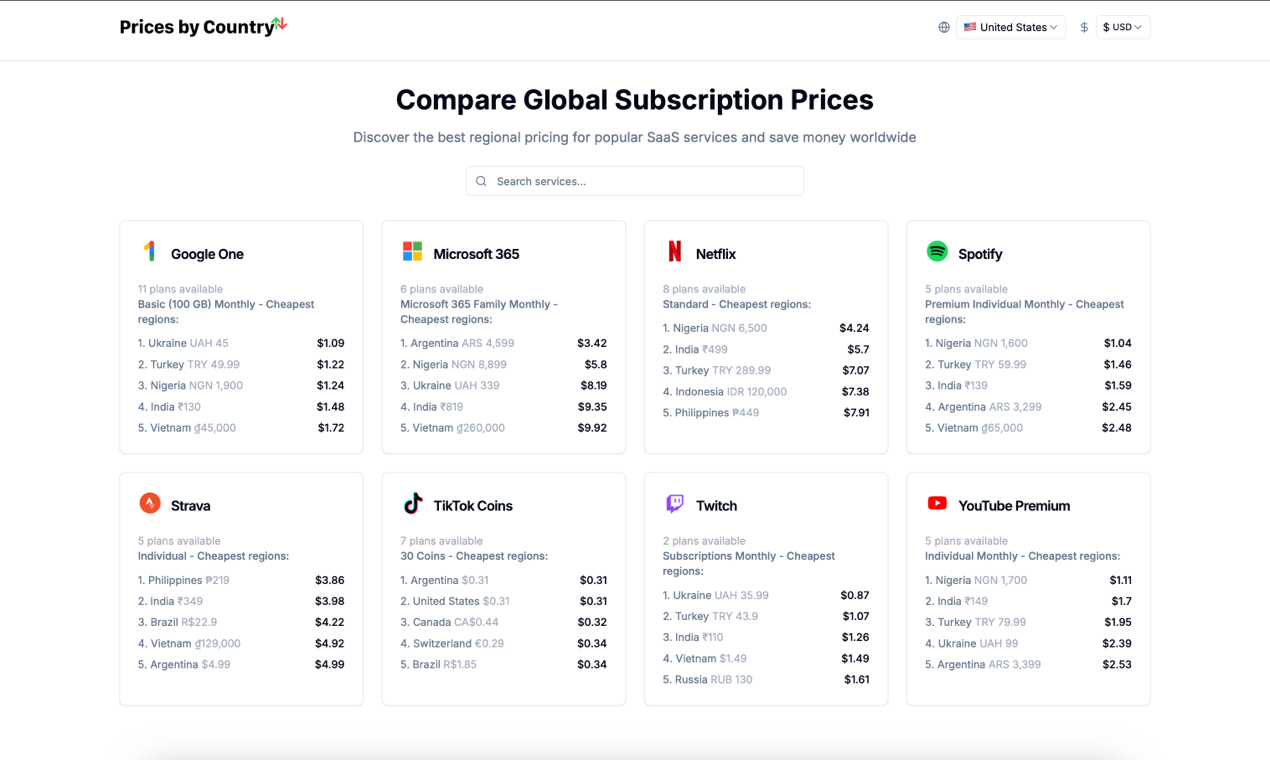Image resolution: width=1270 pixels, height=760 pixels.
Task: Click the Strava icon
Action: pyautogui.click(x=151, y=505)
